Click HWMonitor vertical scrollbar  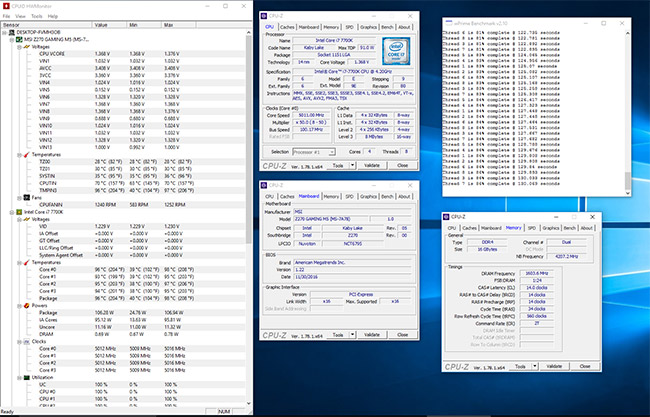[249, 139]
